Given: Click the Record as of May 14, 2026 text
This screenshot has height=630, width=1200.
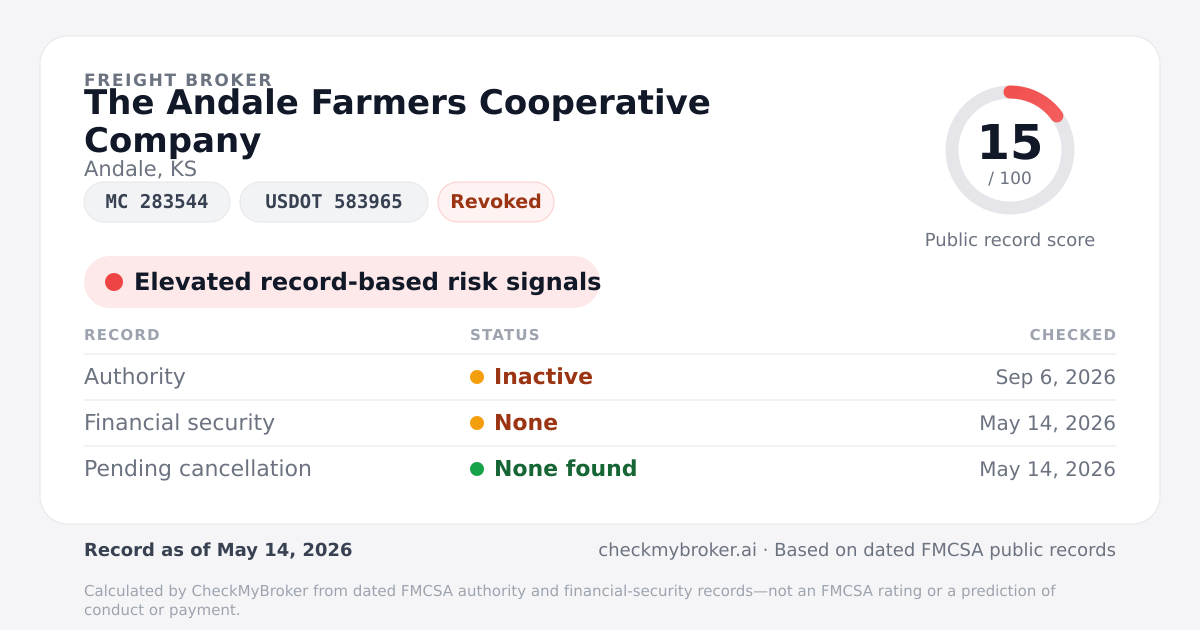Looking at the screenshot, I should [218, 550].
